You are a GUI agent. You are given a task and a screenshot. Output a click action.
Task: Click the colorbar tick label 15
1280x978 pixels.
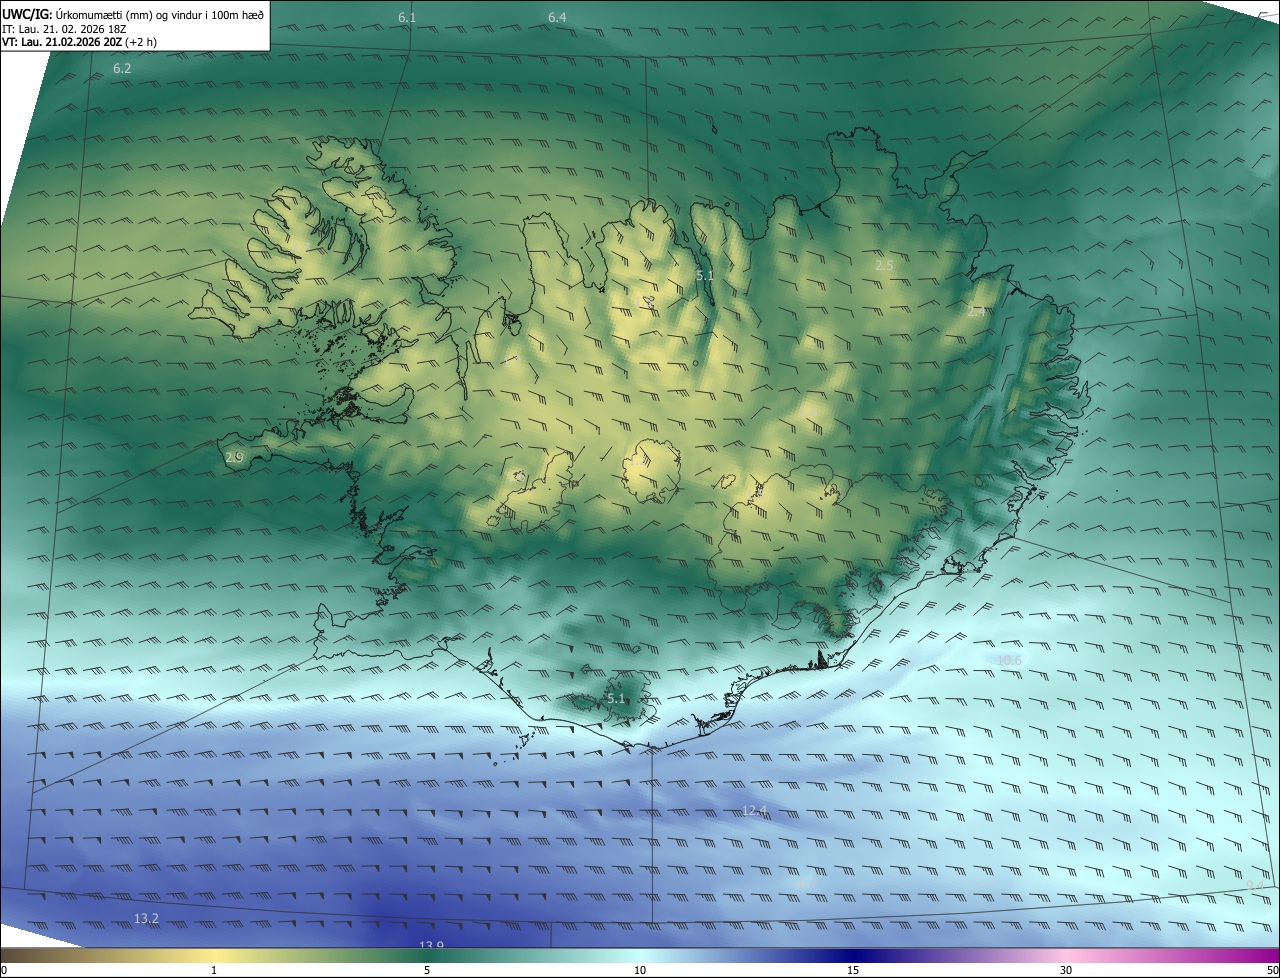point(853,970)
